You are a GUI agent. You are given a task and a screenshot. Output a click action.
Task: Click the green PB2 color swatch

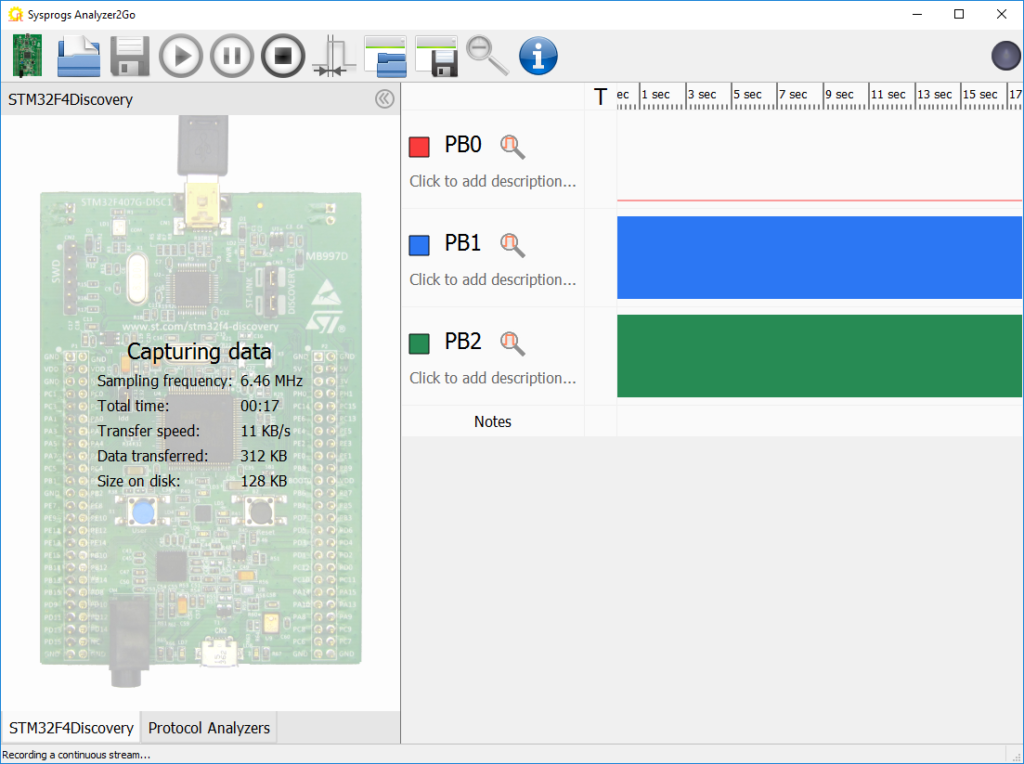pos(419,343)
